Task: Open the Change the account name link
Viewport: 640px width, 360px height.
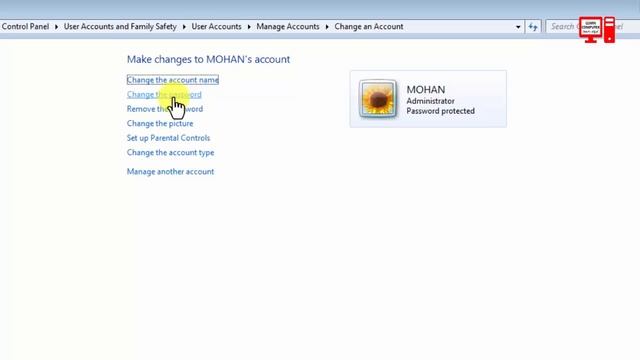Action: tap(173, 80)
